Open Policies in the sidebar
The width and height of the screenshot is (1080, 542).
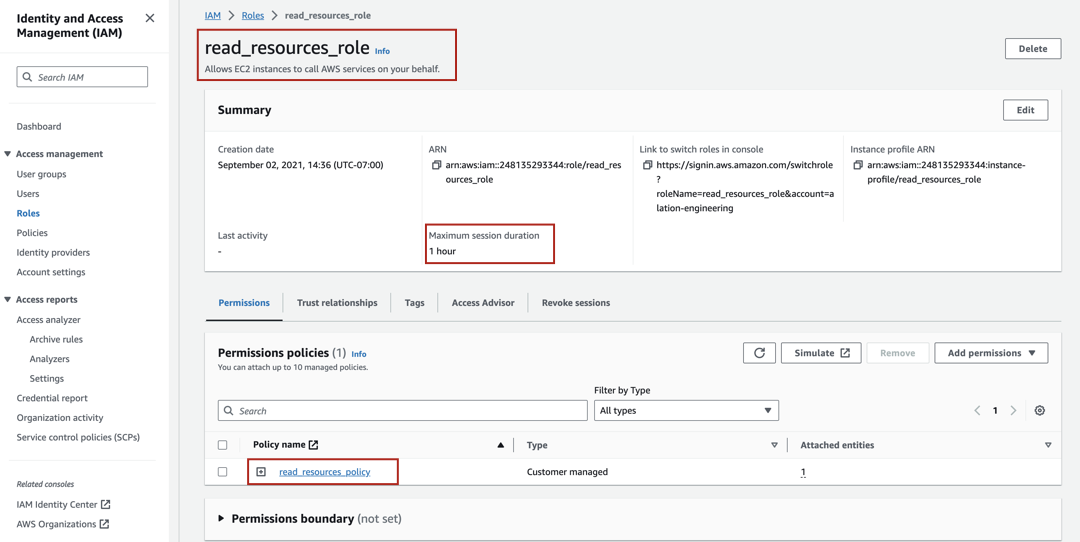(32, 233)
